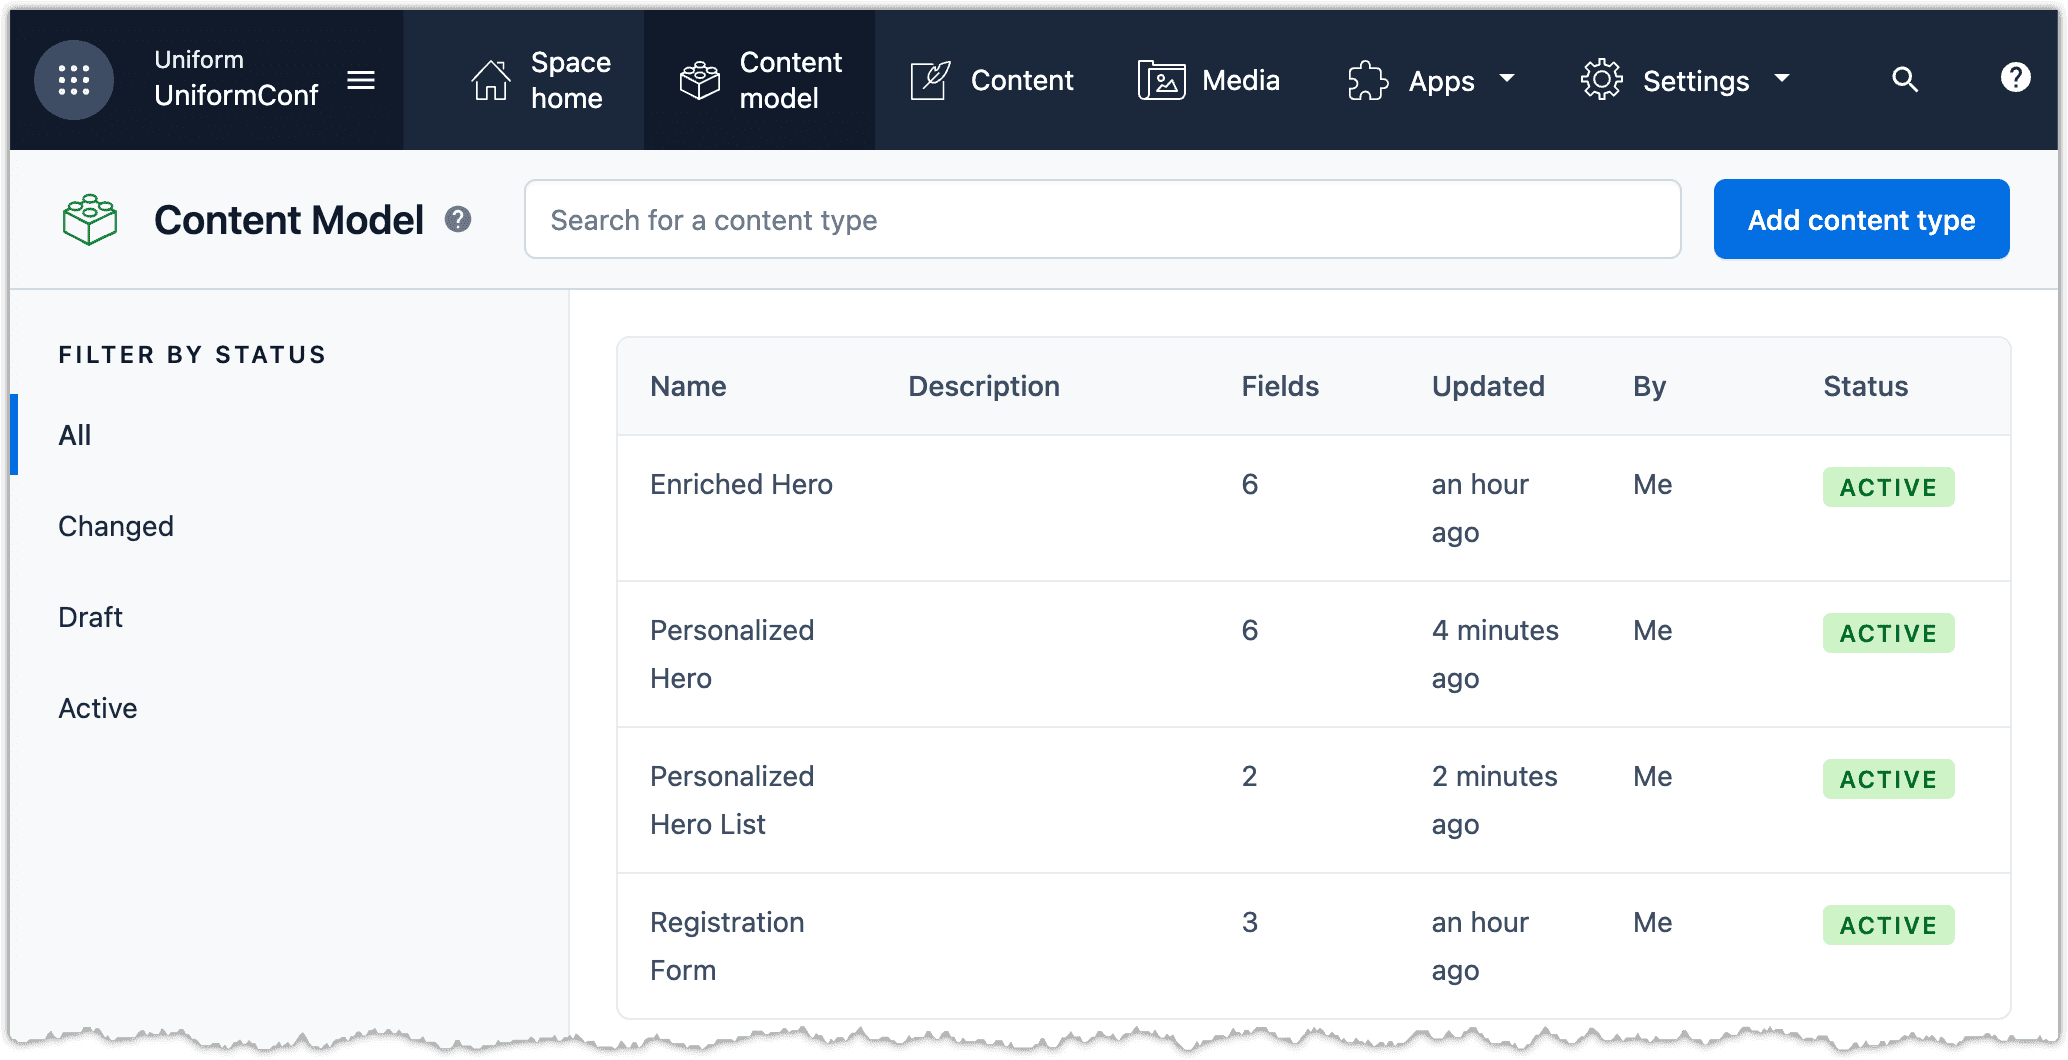Click the UniformConf workspace grid icon
Image resolution: width=2068 pixels, height=1060 pixels.
[74, 80]
